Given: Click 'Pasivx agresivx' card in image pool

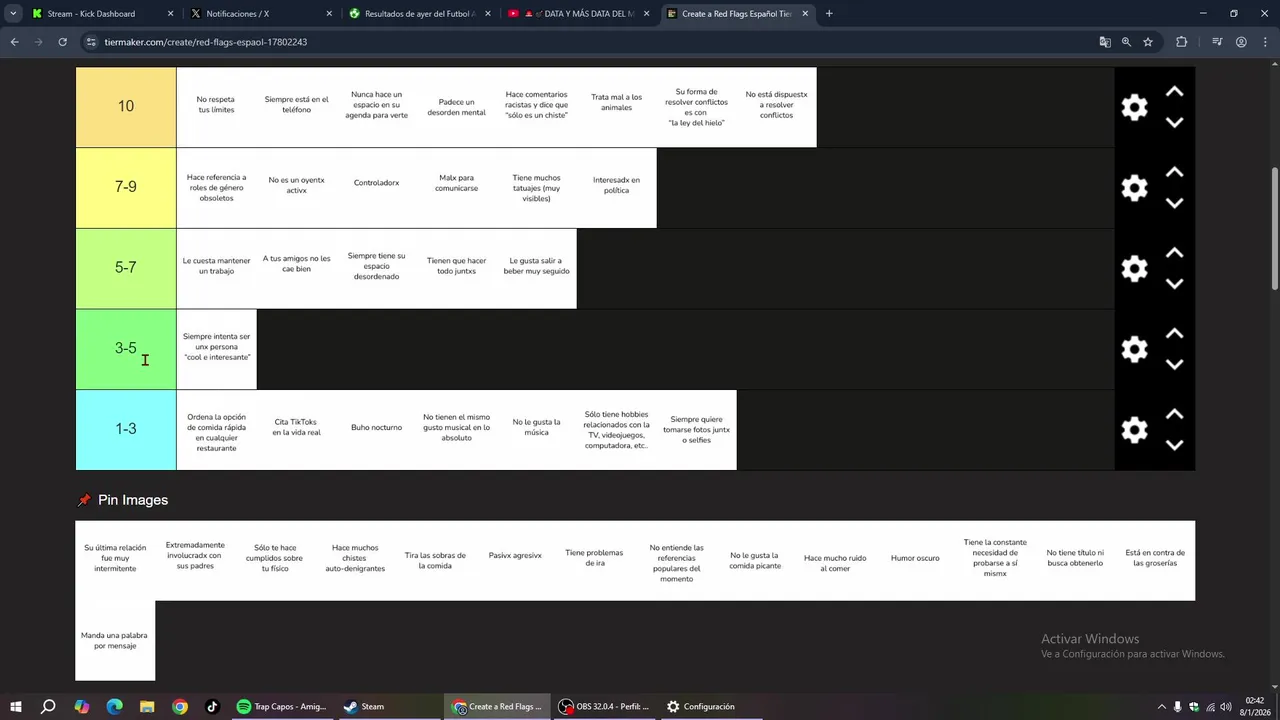Looking at the screenshot, I should click(x=515, y=560).
